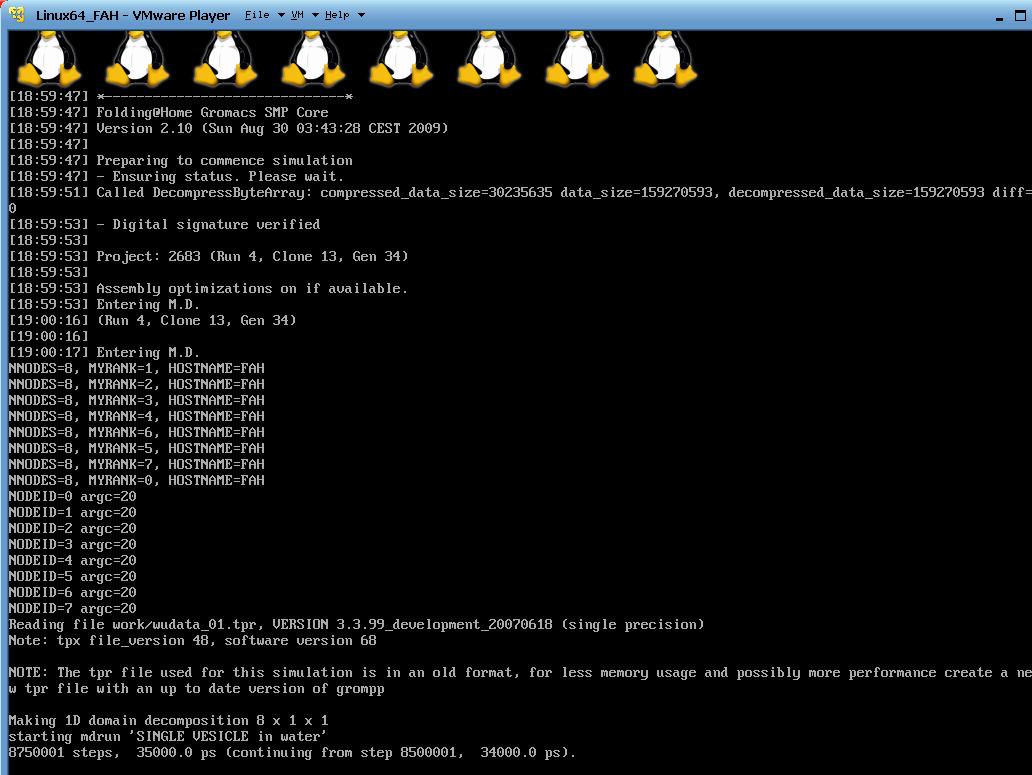Click the fifth Tux penguin logo
Viewport: 1032px width, 775px height.
[401, 59]
